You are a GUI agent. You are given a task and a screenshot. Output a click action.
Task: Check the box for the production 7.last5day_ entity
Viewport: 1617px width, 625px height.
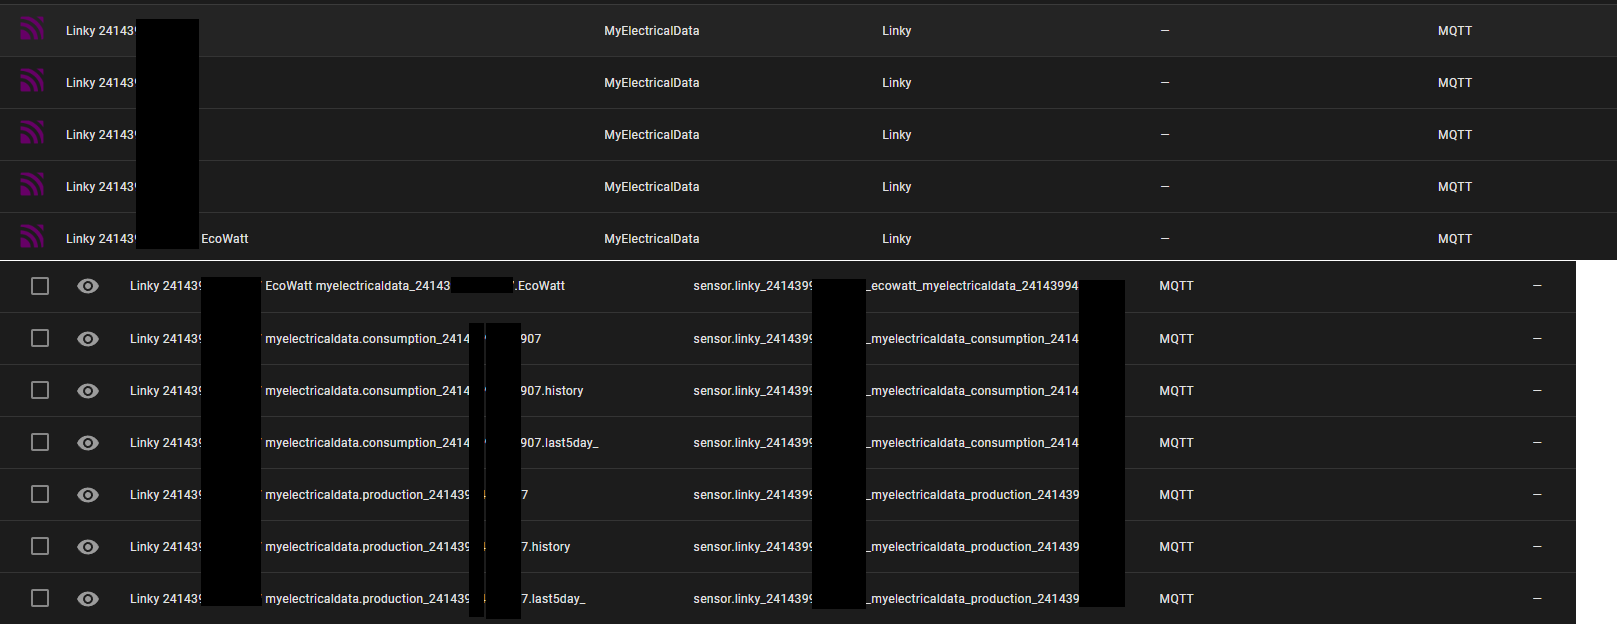click(x=40, y=599)
